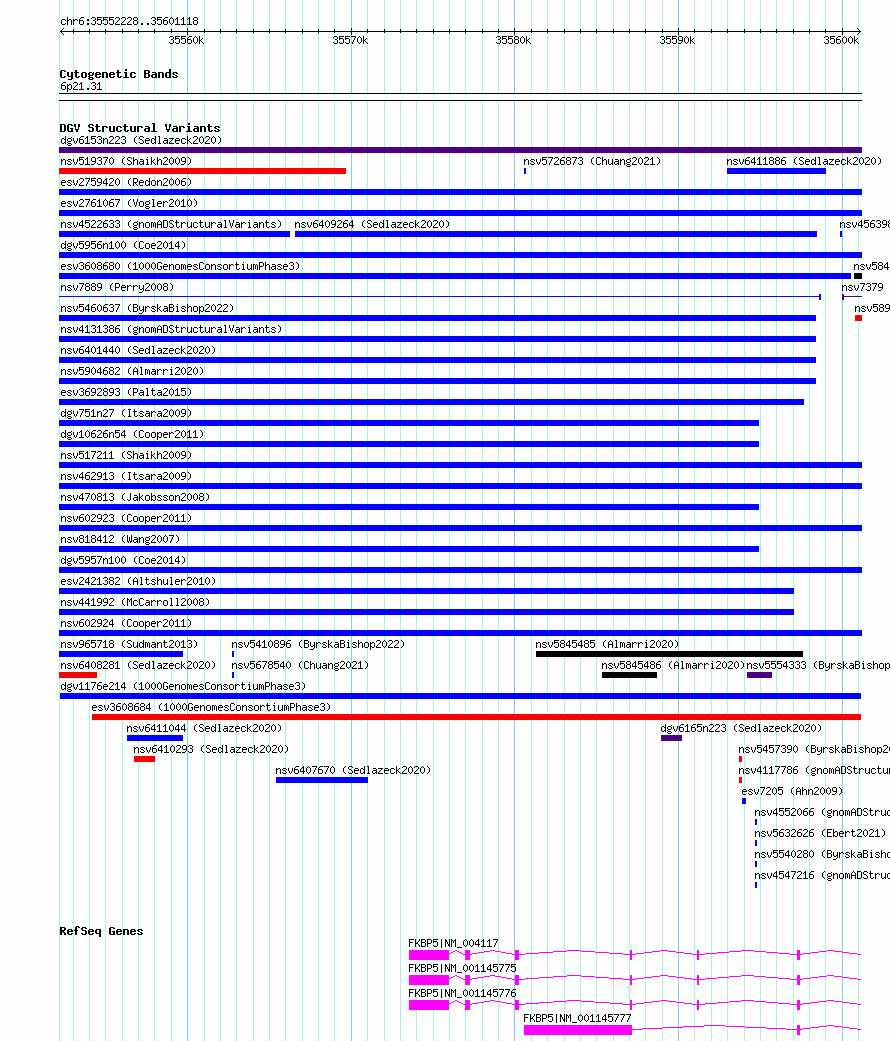Click the 35570k ruler position label

[x=350, y=40]
